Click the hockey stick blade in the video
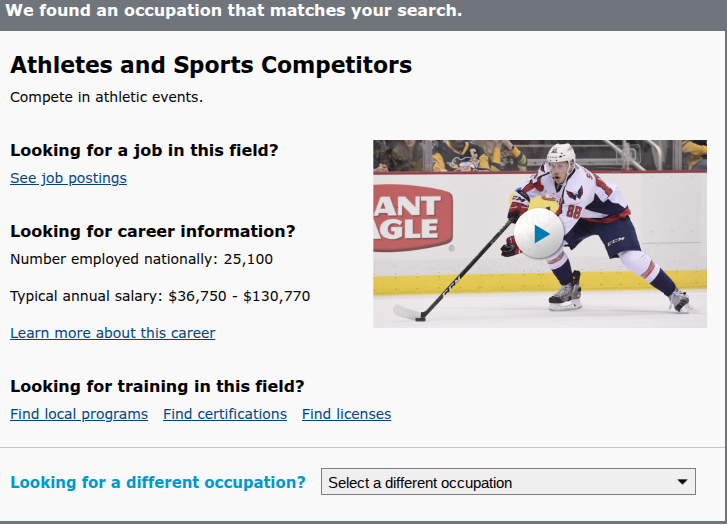 pos(407,314)
